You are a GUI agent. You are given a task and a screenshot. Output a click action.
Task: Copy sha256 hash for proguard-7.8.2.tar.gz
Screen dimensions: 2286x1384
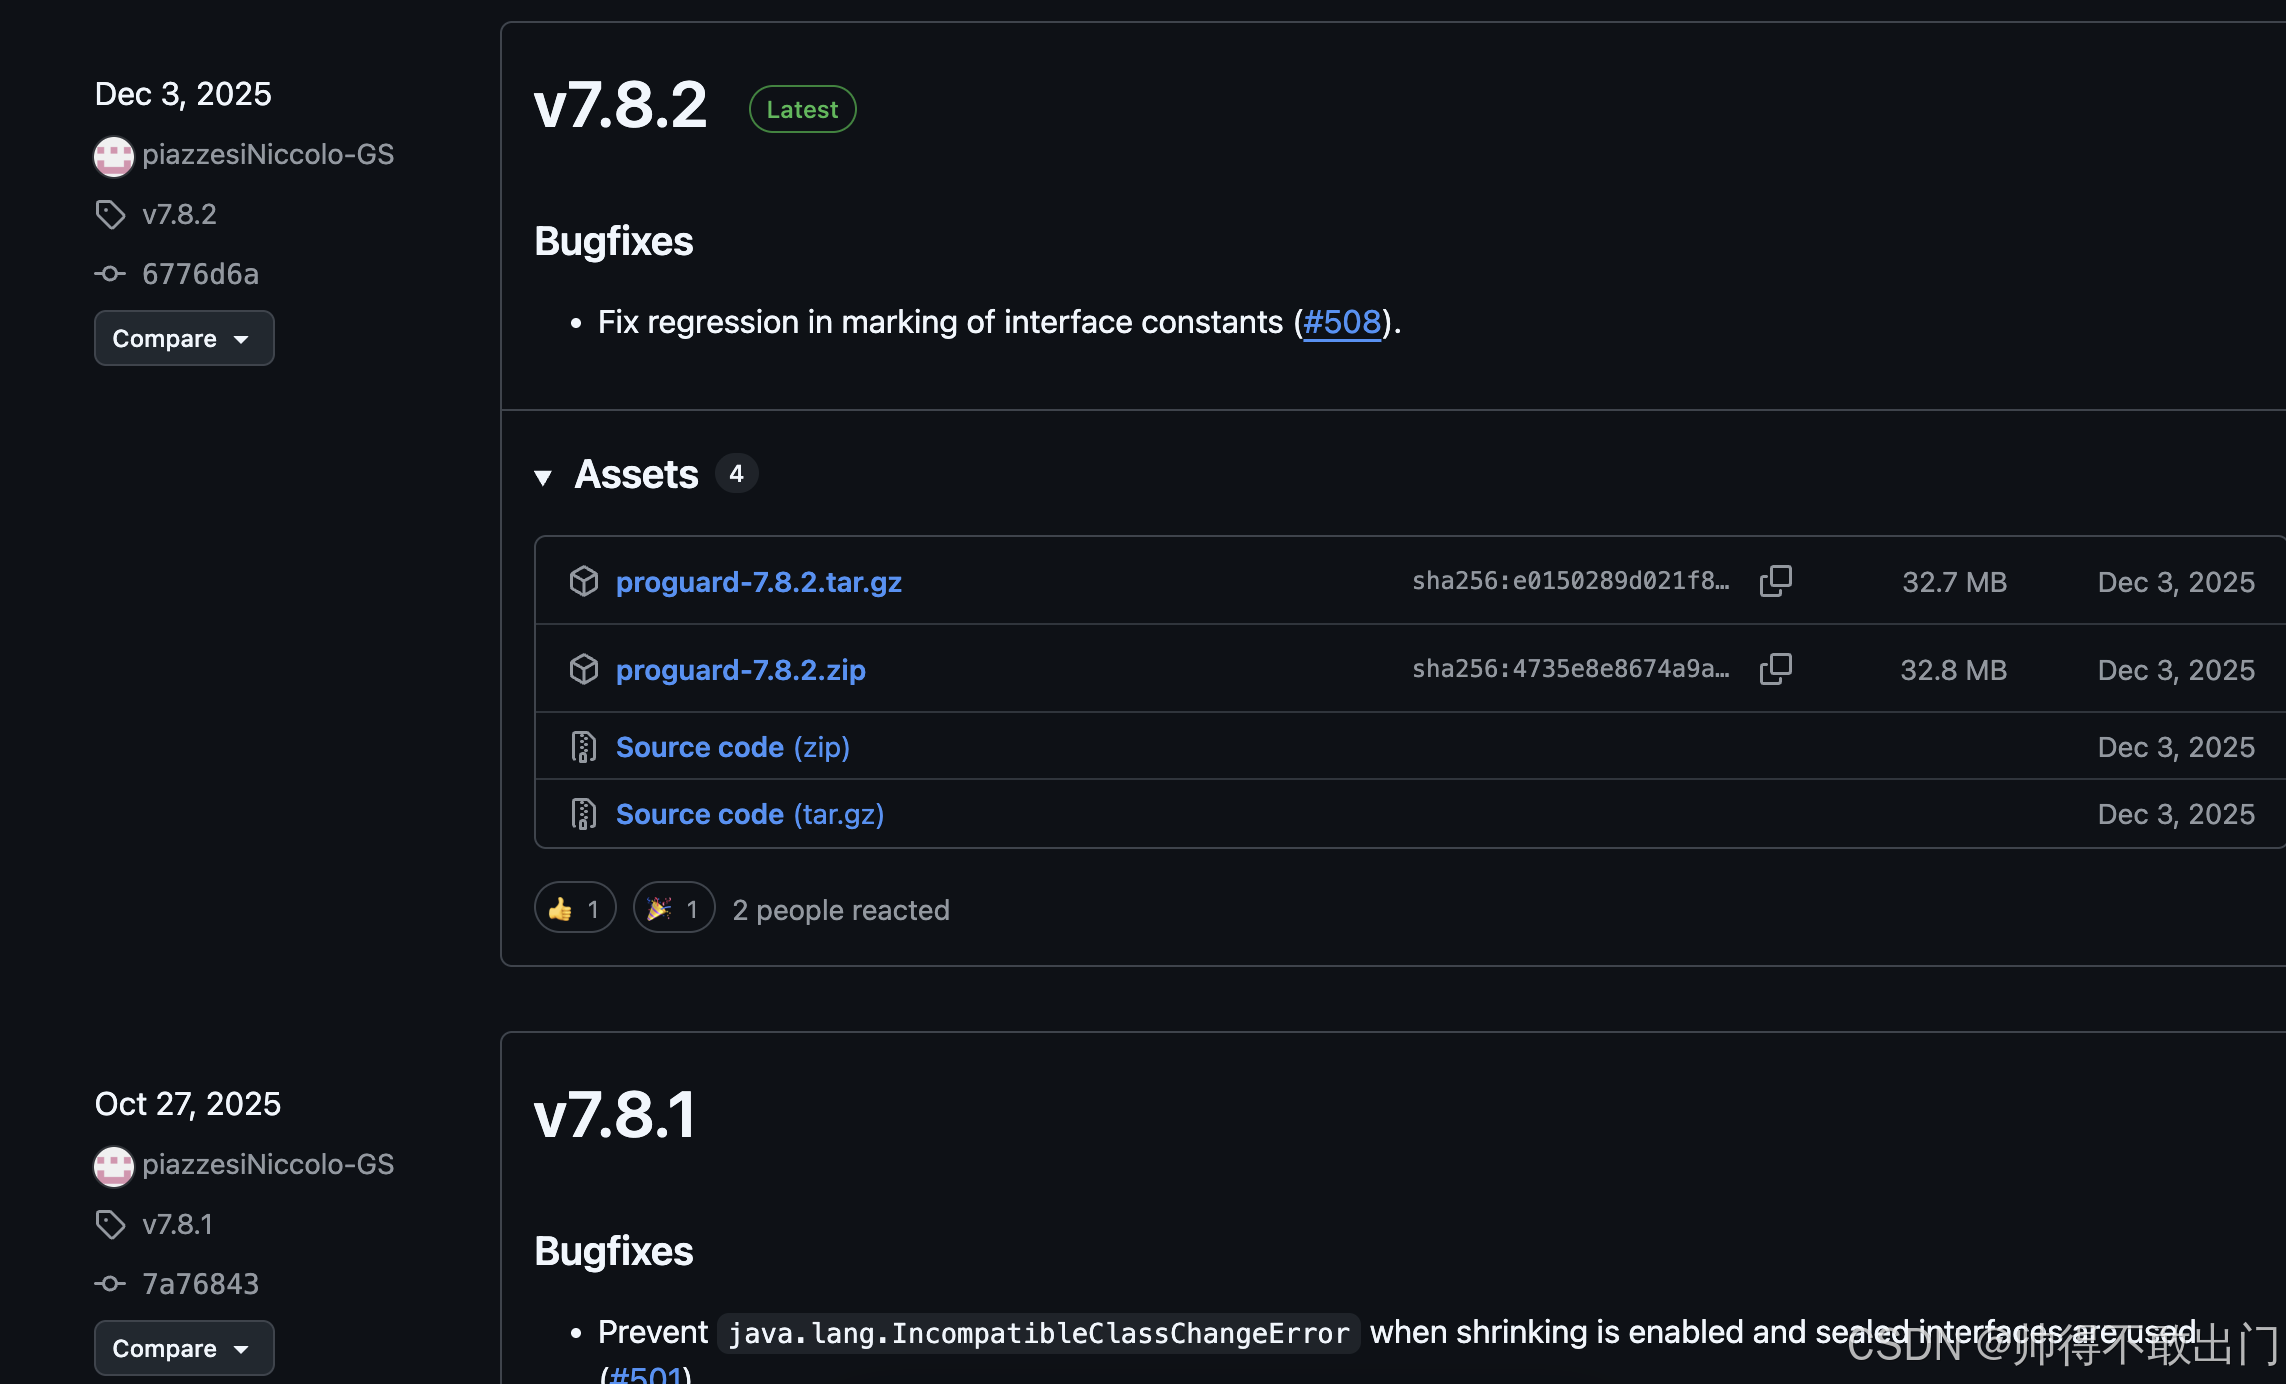click(1775, 581)
